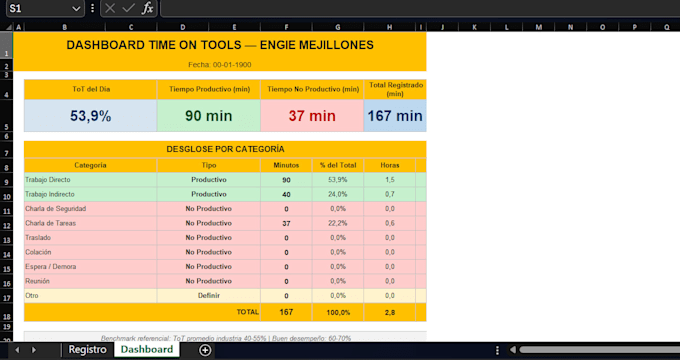The height and width of the screenshot is (360, 680).
Task: Select row 5 header
Action: 7,115
